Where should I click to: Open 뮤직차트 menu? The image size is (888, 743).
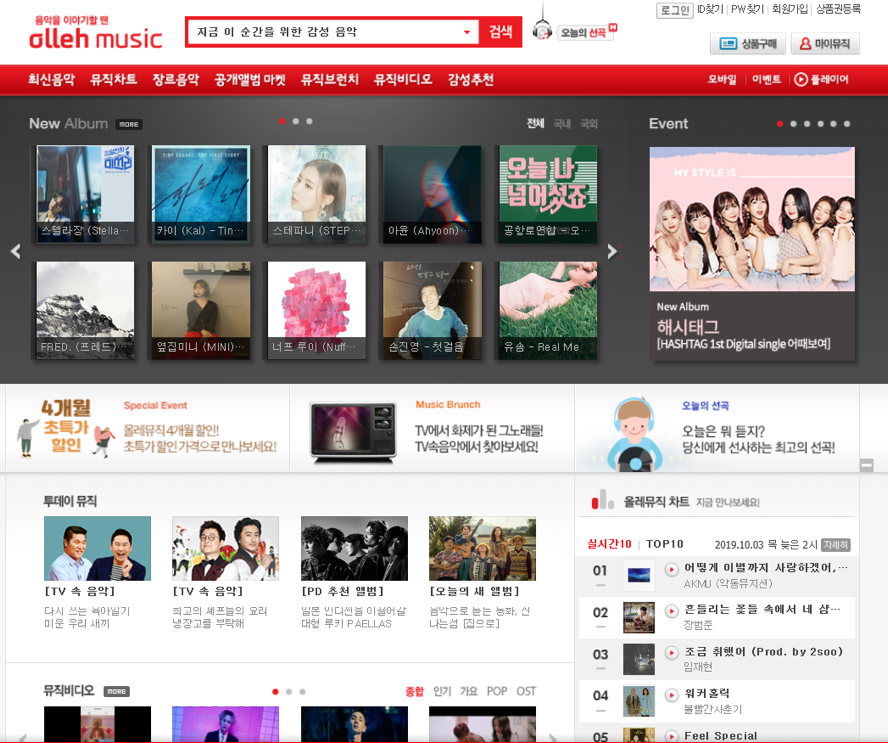[114, 79]
